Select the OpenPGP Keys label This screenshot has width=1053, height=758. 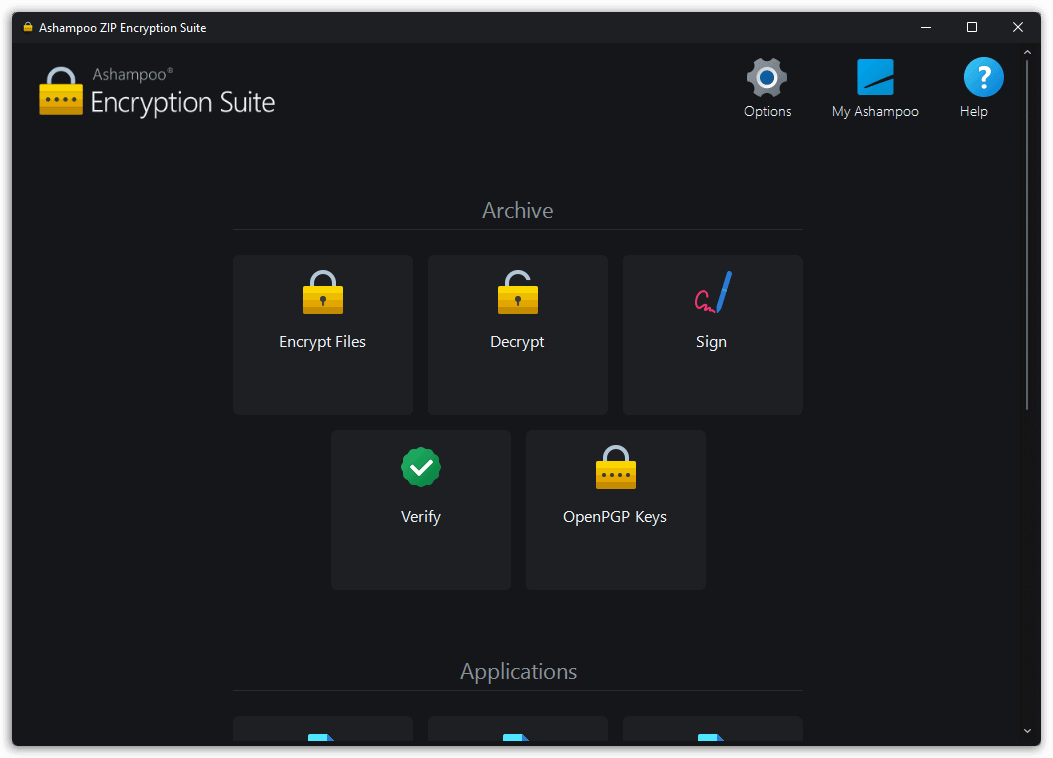[614, 517]
